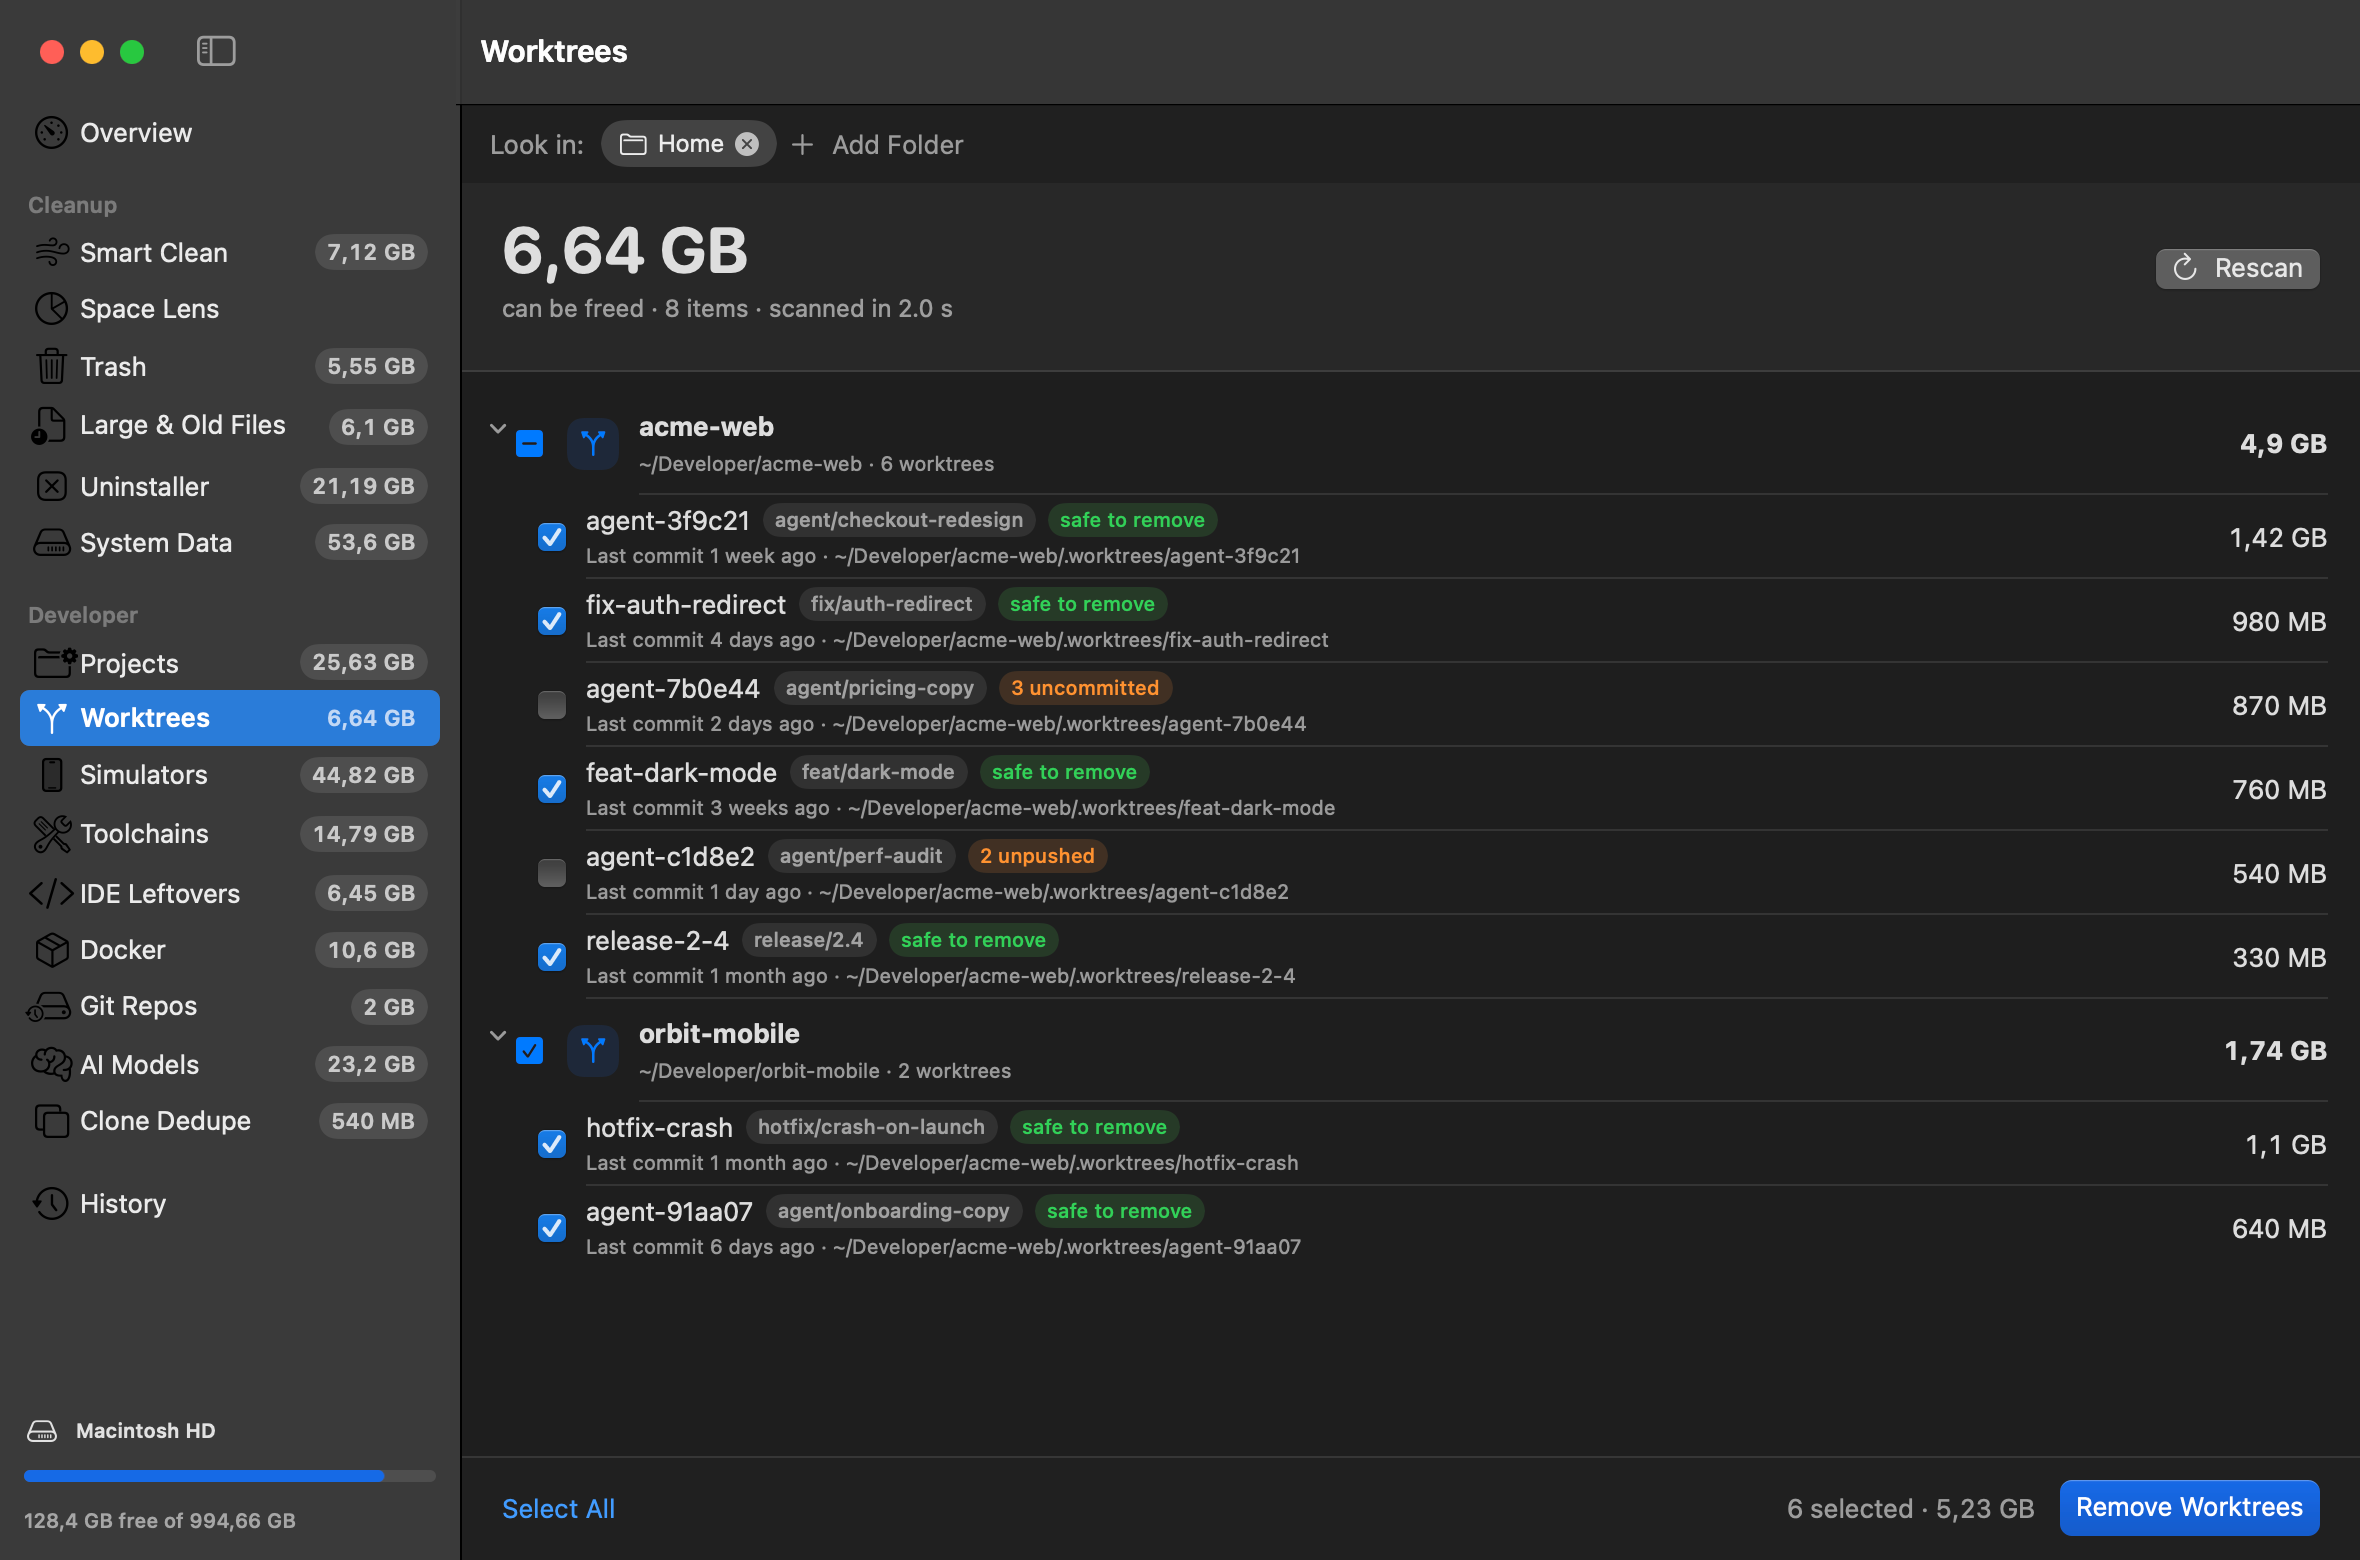Open the Worktrees sidebar section

click(x=230, y=718)
